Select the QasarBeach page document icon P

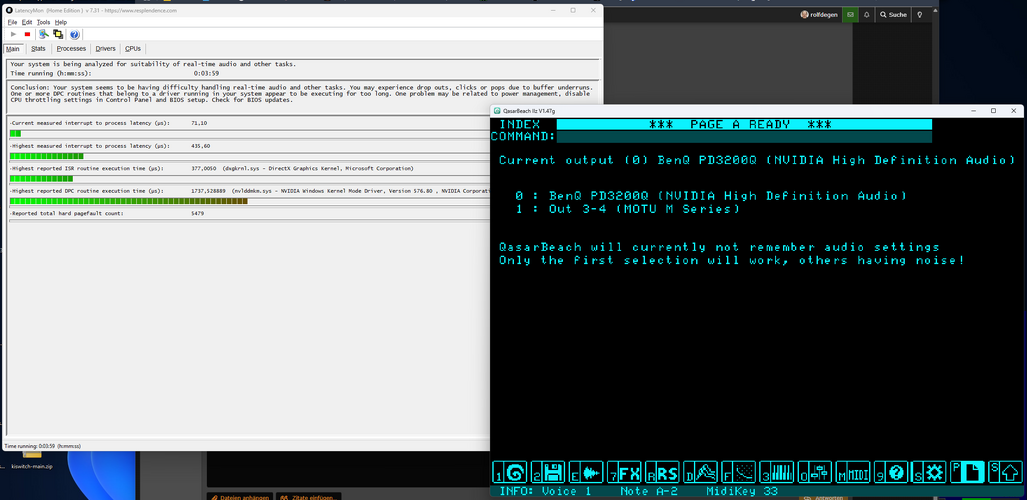[x=967, y=472]
